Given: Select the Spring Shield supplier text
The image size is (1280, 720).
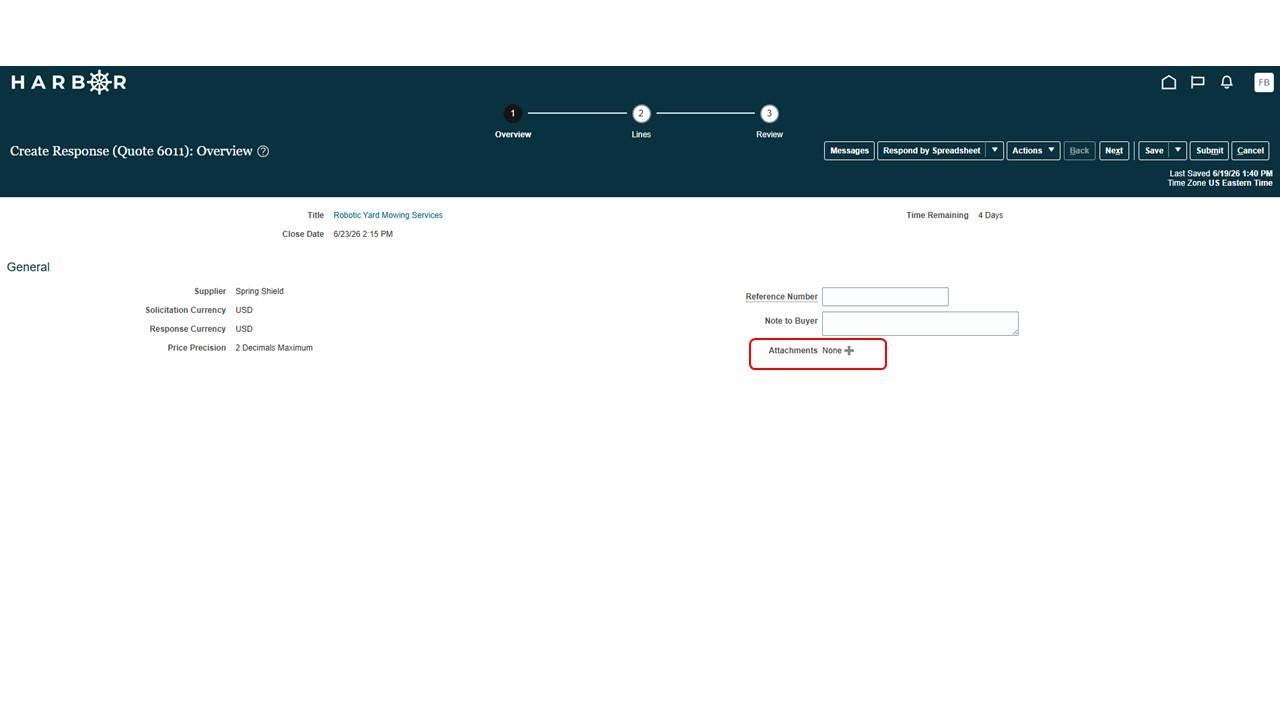Looking at the screenshot, I should [x=260, y=291].
